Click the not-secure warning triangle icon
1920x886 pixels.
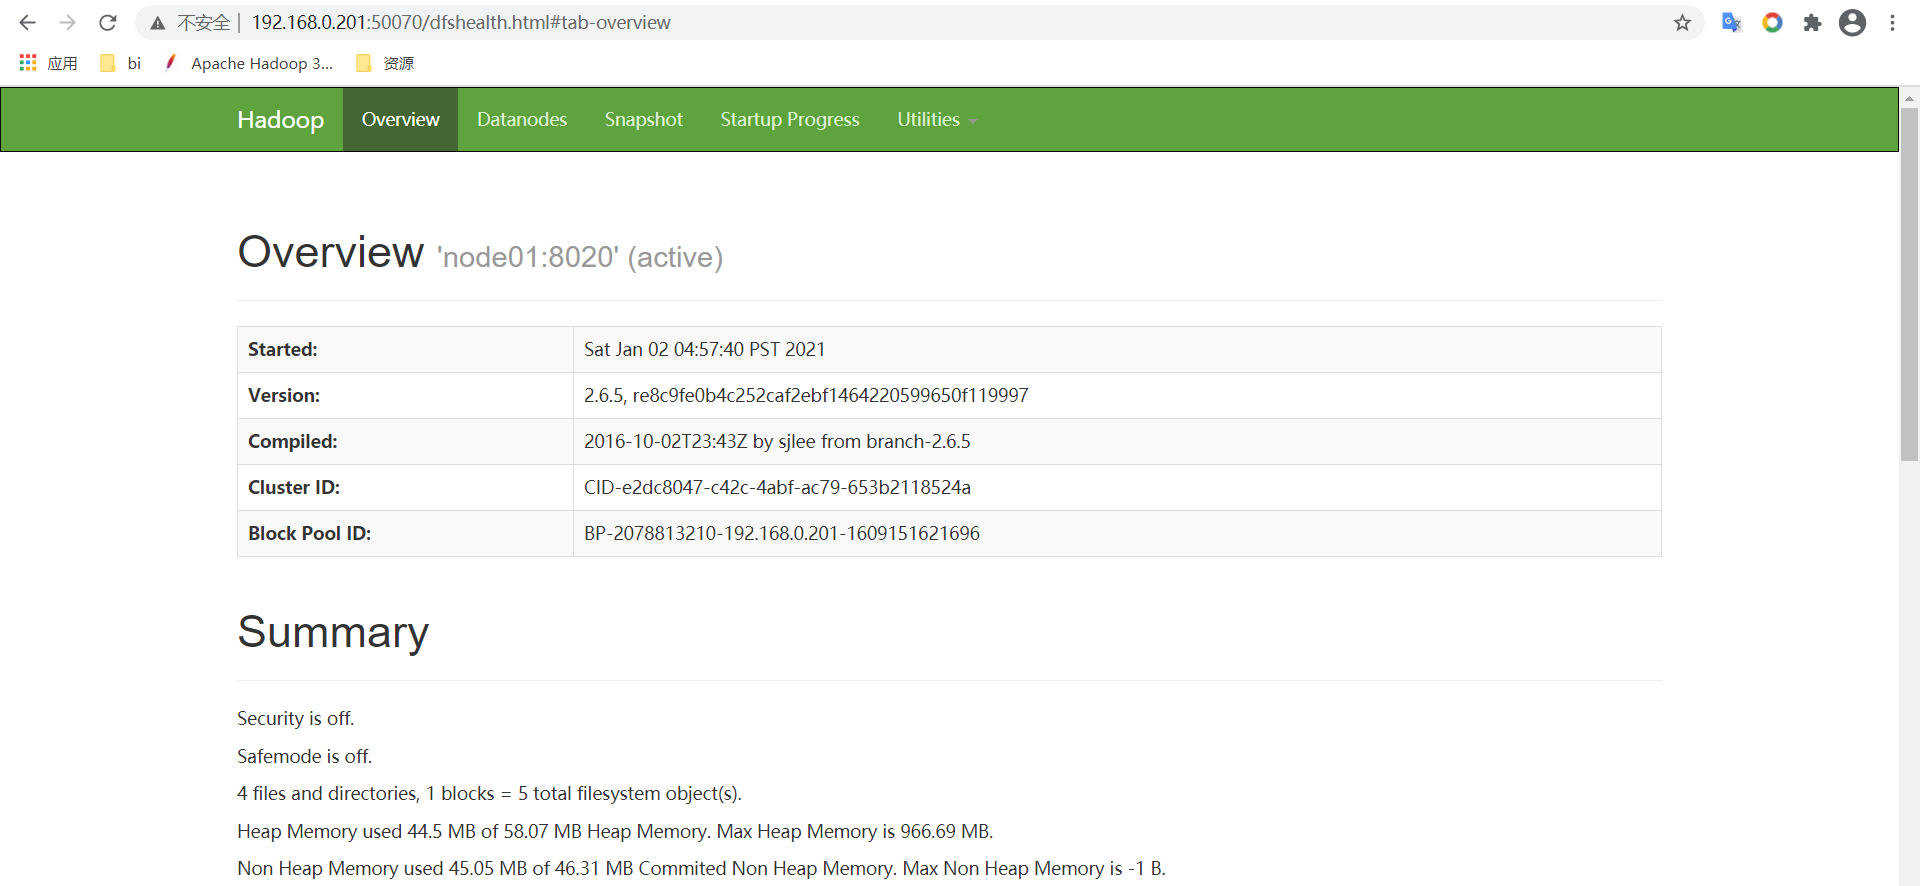tap(158, 23)
